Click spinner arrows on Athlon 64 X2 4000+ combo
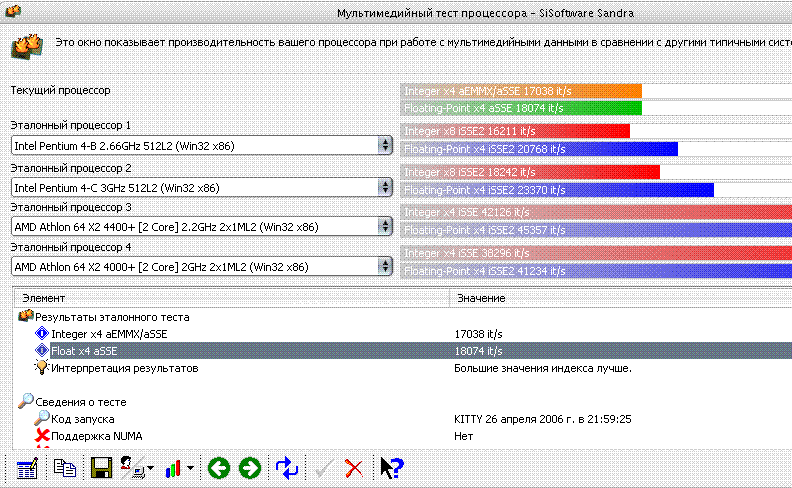792x488 pixels. pos(385,266)
